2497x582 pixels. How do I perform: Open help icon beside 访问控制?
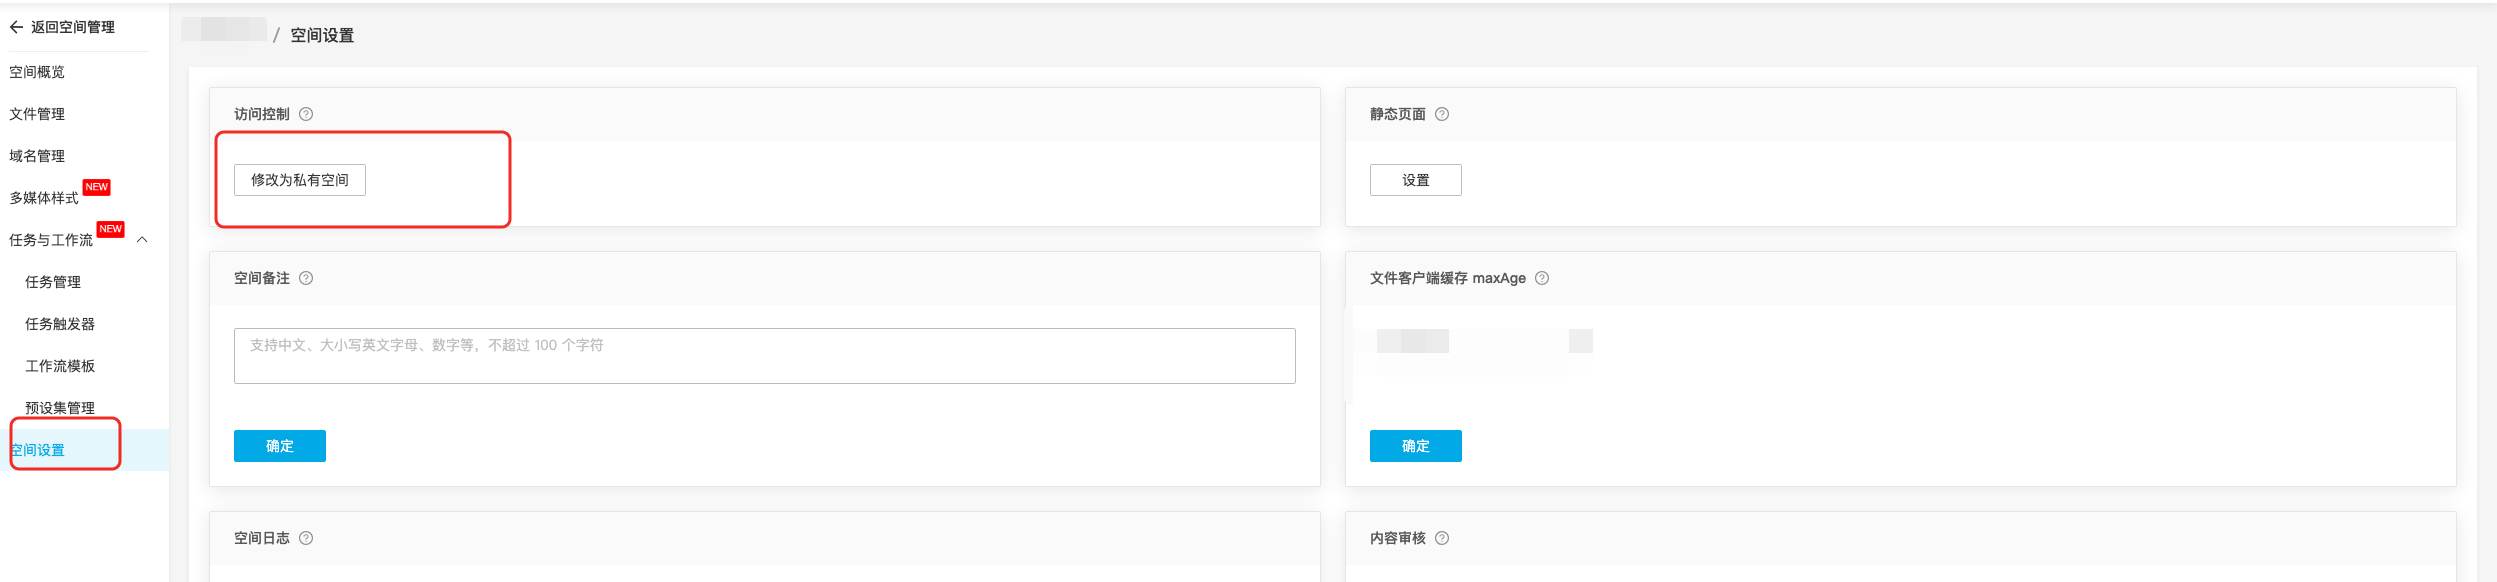(x=306, y=114)
